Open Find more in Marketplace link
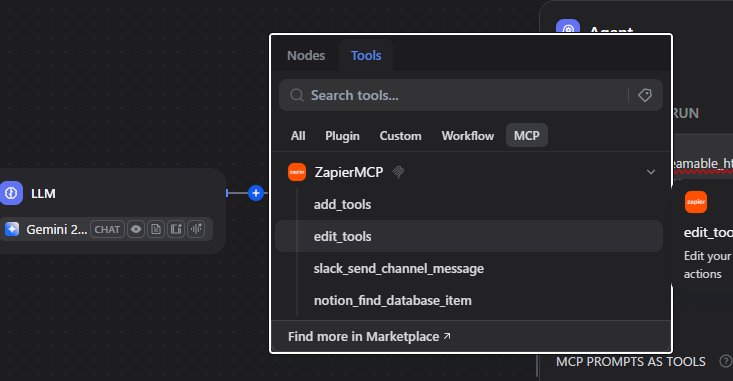This screenshot has height=381, width=733. click(369, 337)
